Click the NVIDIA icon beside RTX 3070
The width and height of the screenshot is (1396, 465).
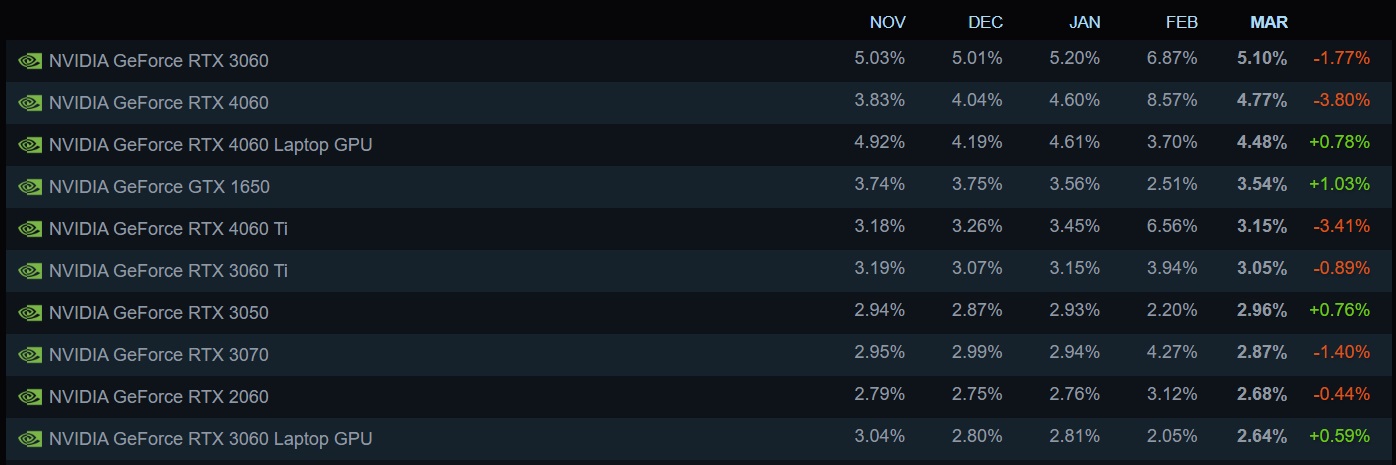click(30, 355)
